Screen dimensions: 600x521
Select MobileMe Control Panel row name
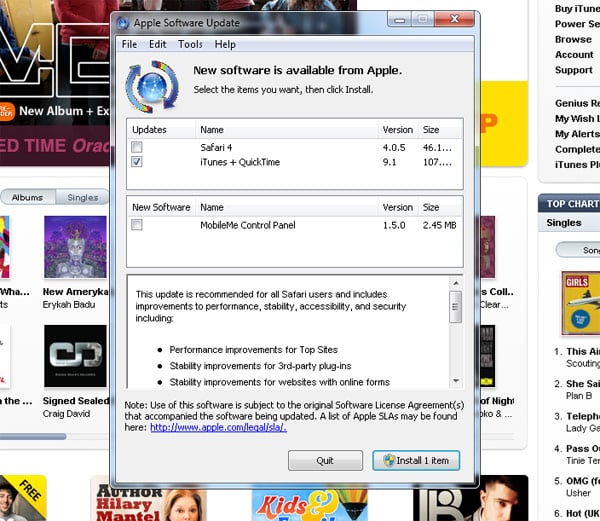[x=248, y=225]
